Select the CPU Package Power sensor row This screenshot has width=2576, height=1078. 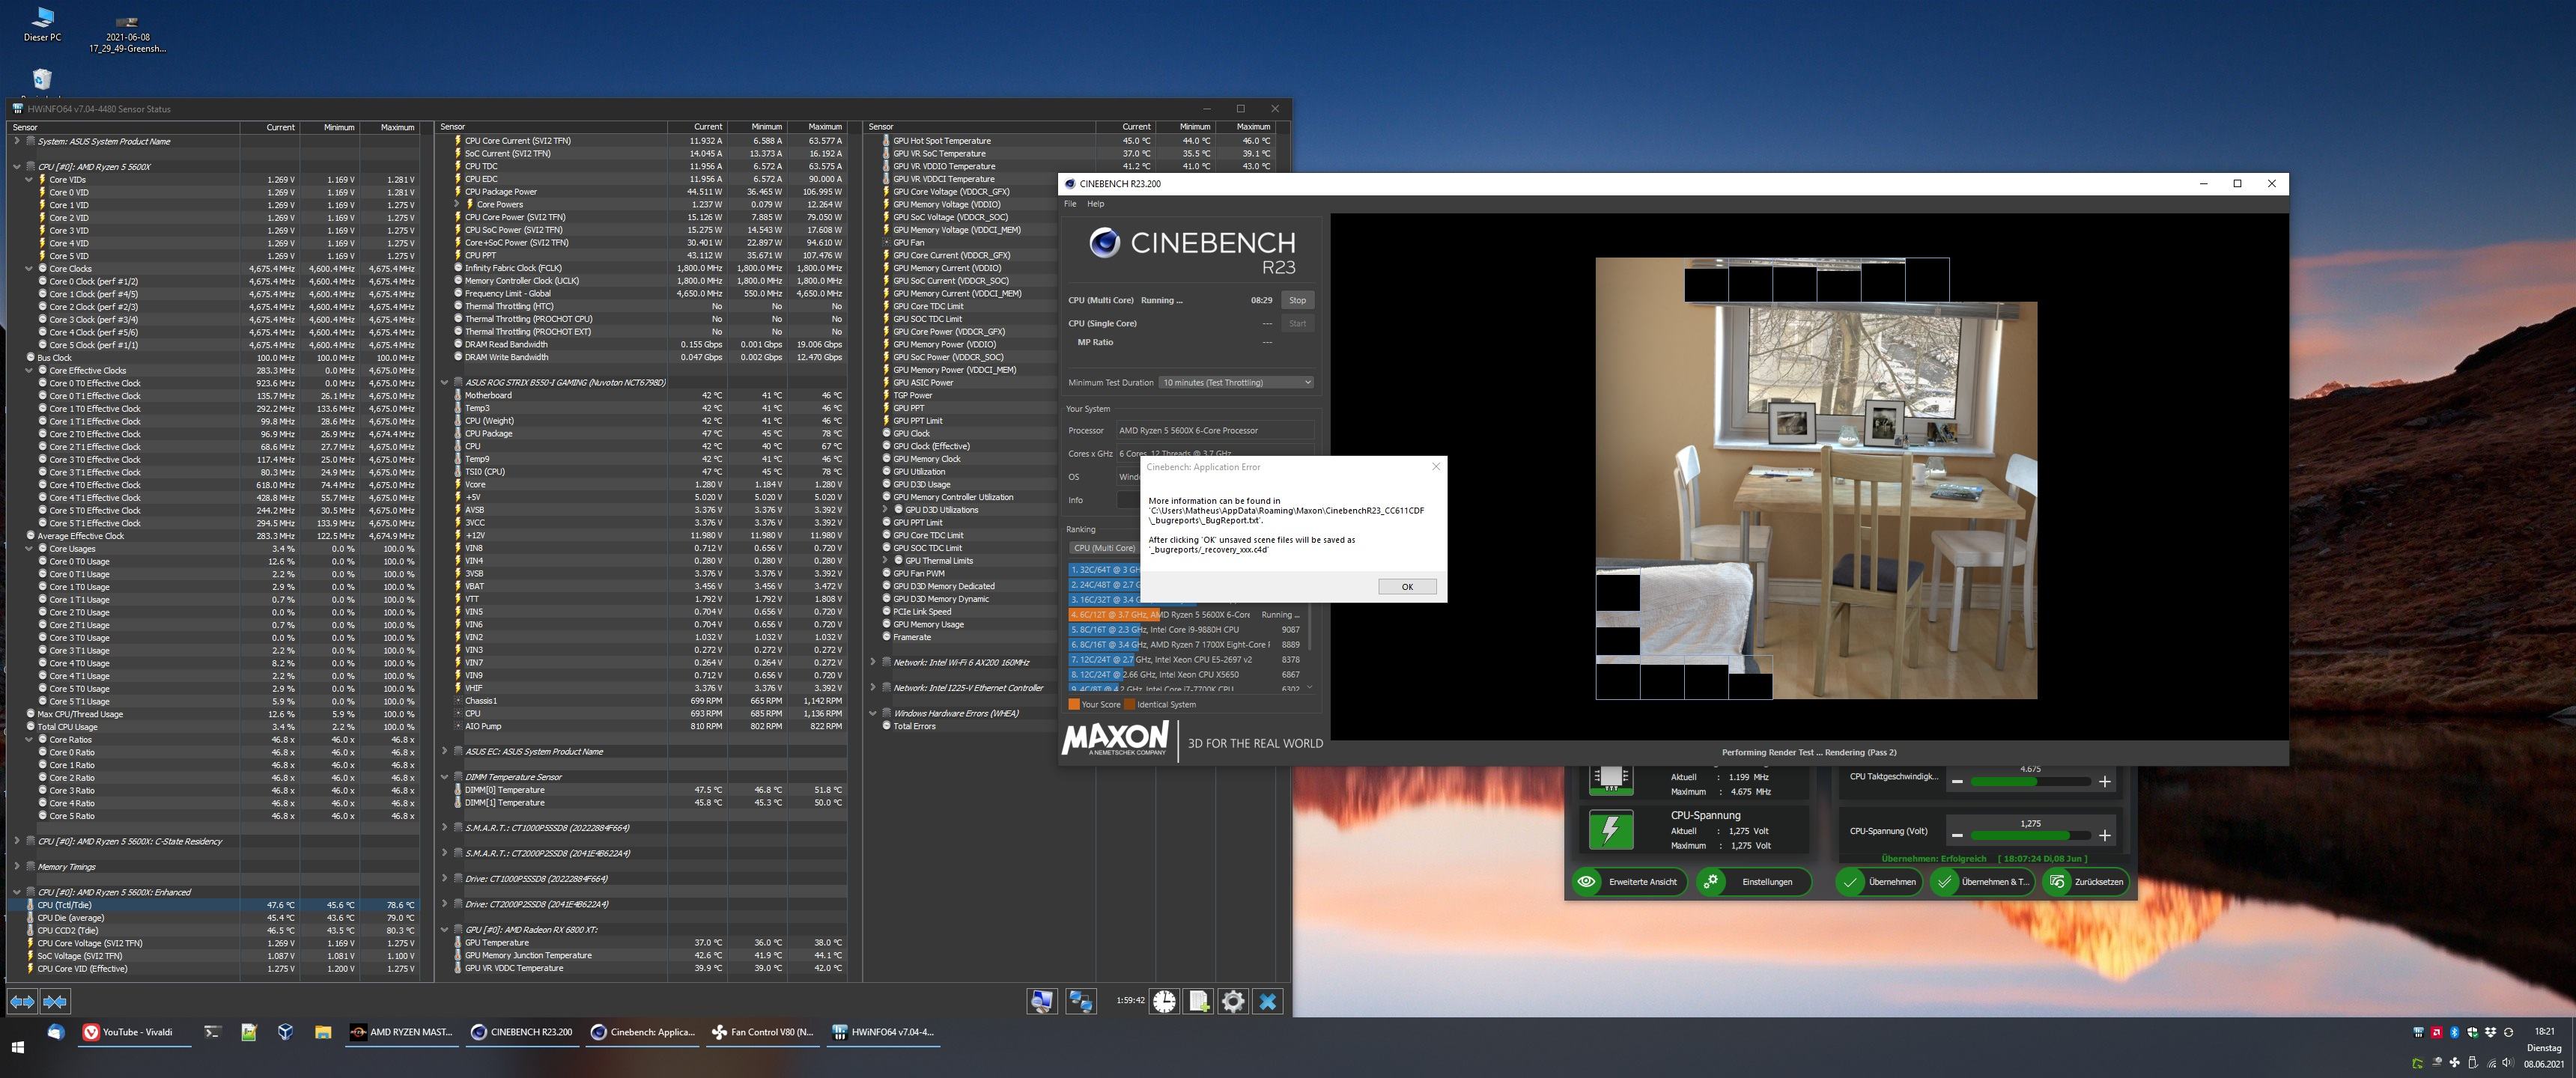(642, 192)
